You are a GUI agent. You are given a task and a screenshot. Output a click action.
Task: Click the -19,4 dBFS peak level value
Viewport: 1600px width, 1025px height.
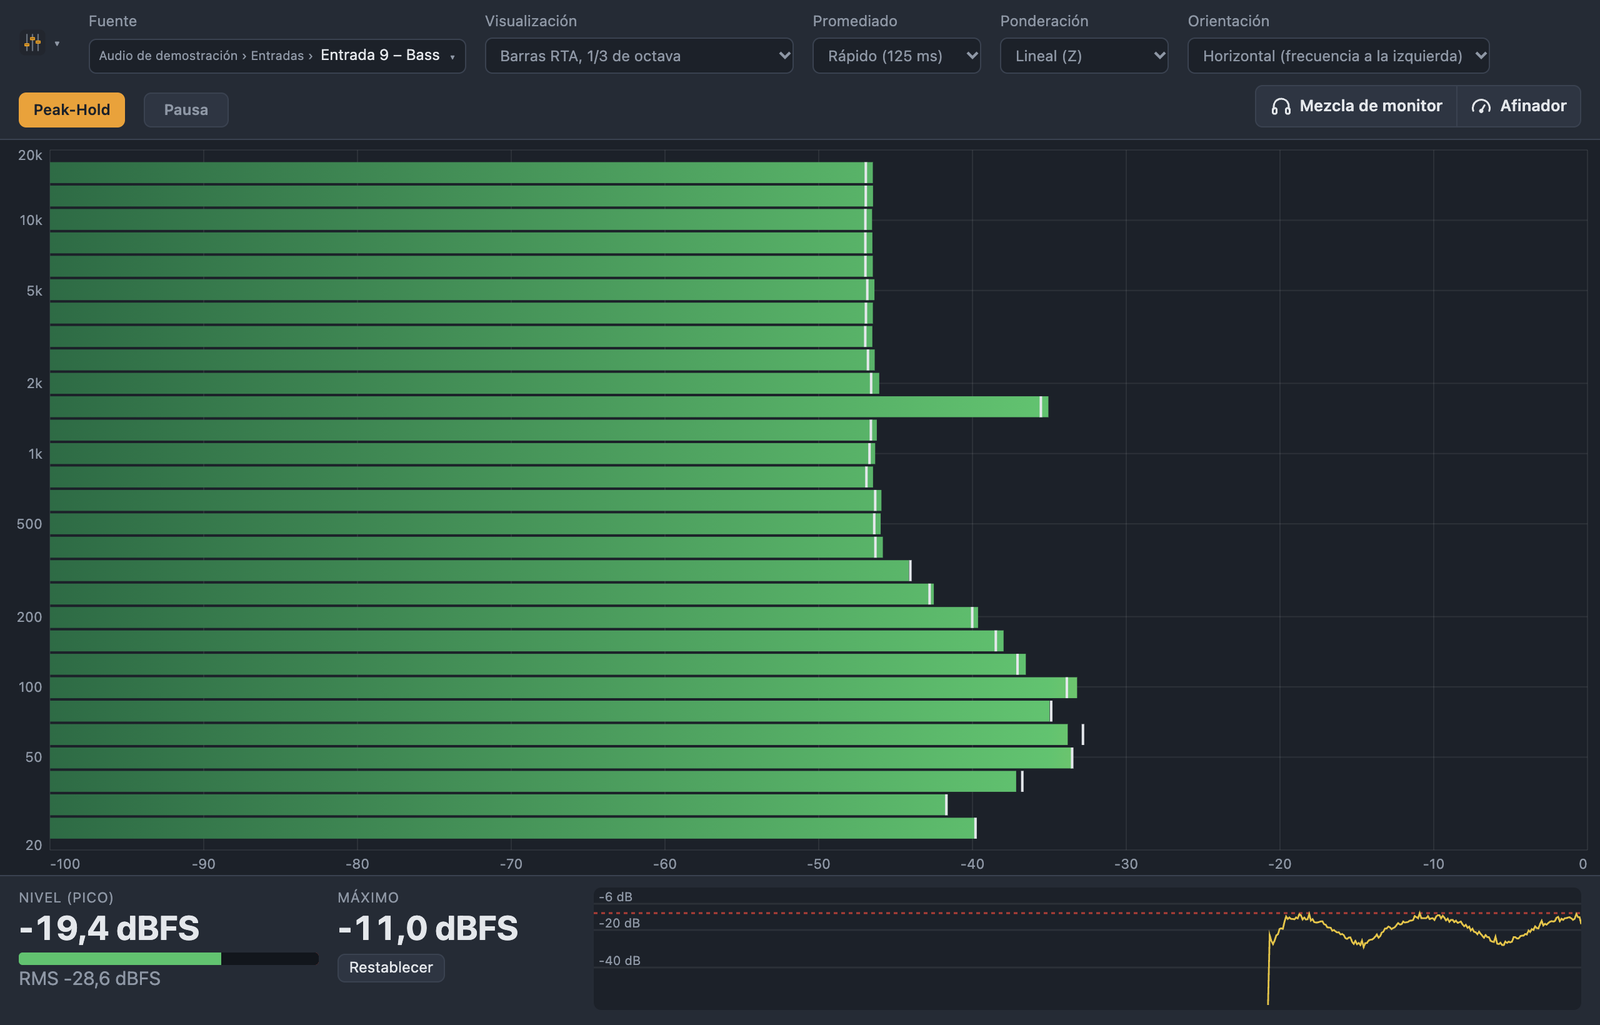[109, 928]
